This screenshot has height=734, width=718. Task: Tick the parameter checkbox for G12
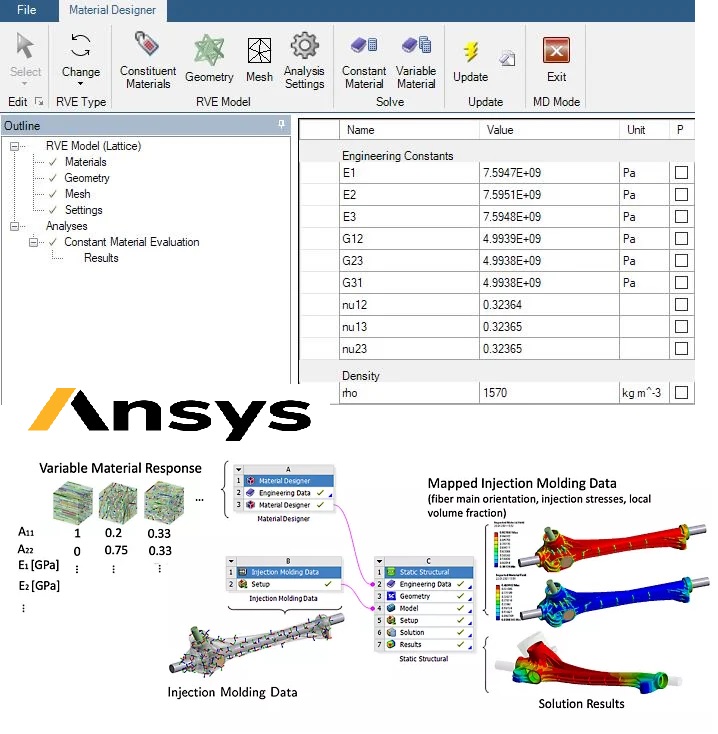pos(681,239)
